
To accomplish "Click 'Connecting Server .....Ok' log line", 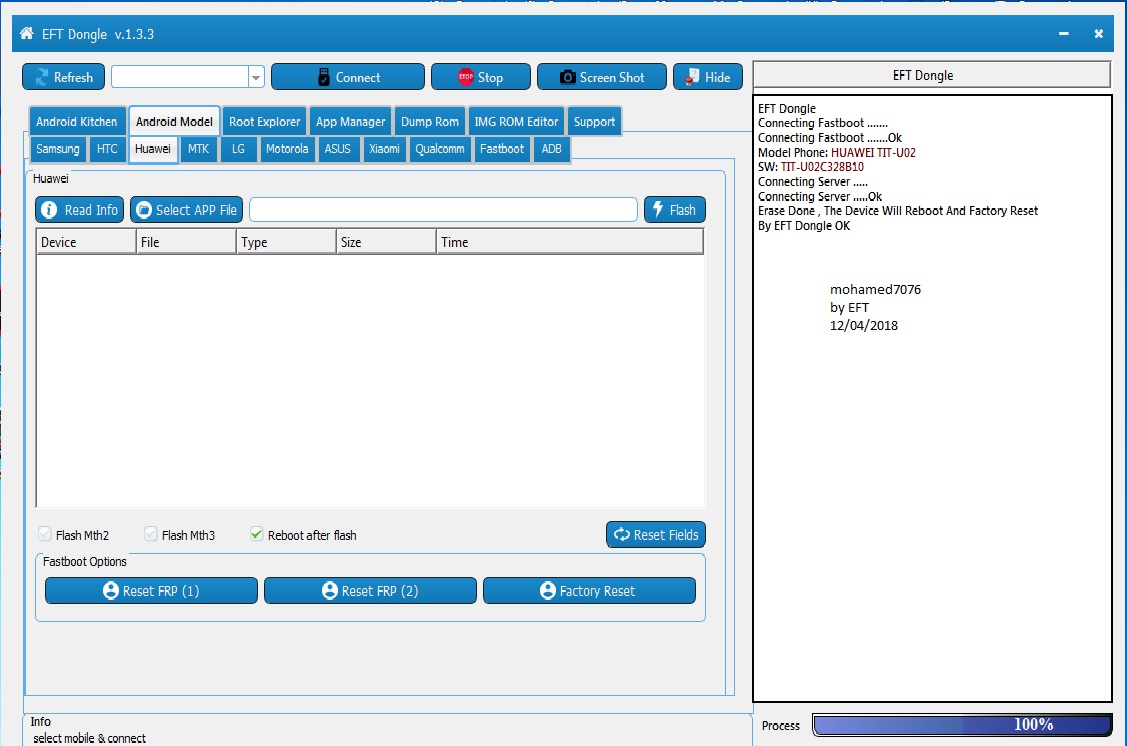I will click(x=820, y=196).
